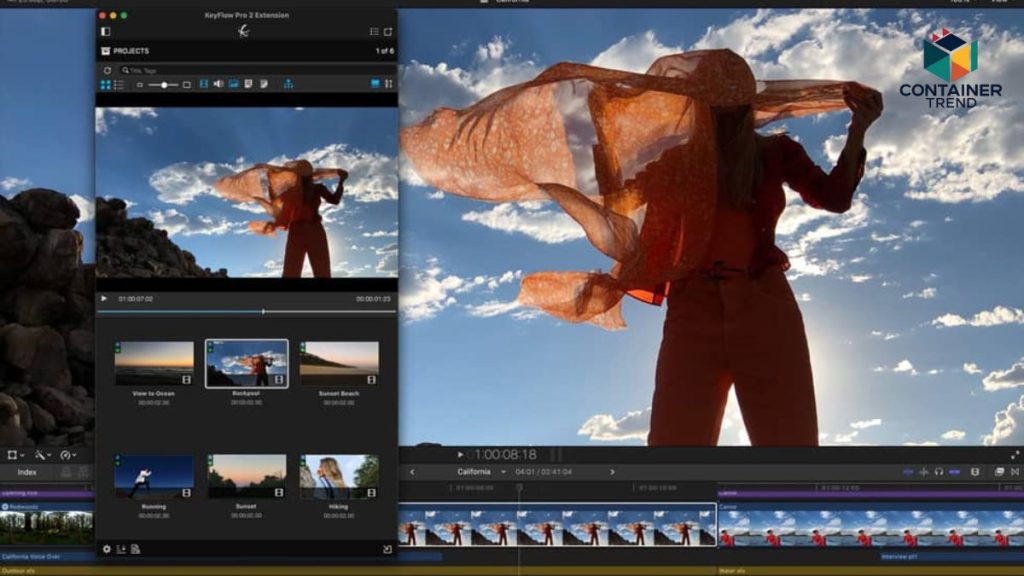Click the film badge on Running thumbnail
The image size is (1024, 576).
coord(187,493)
